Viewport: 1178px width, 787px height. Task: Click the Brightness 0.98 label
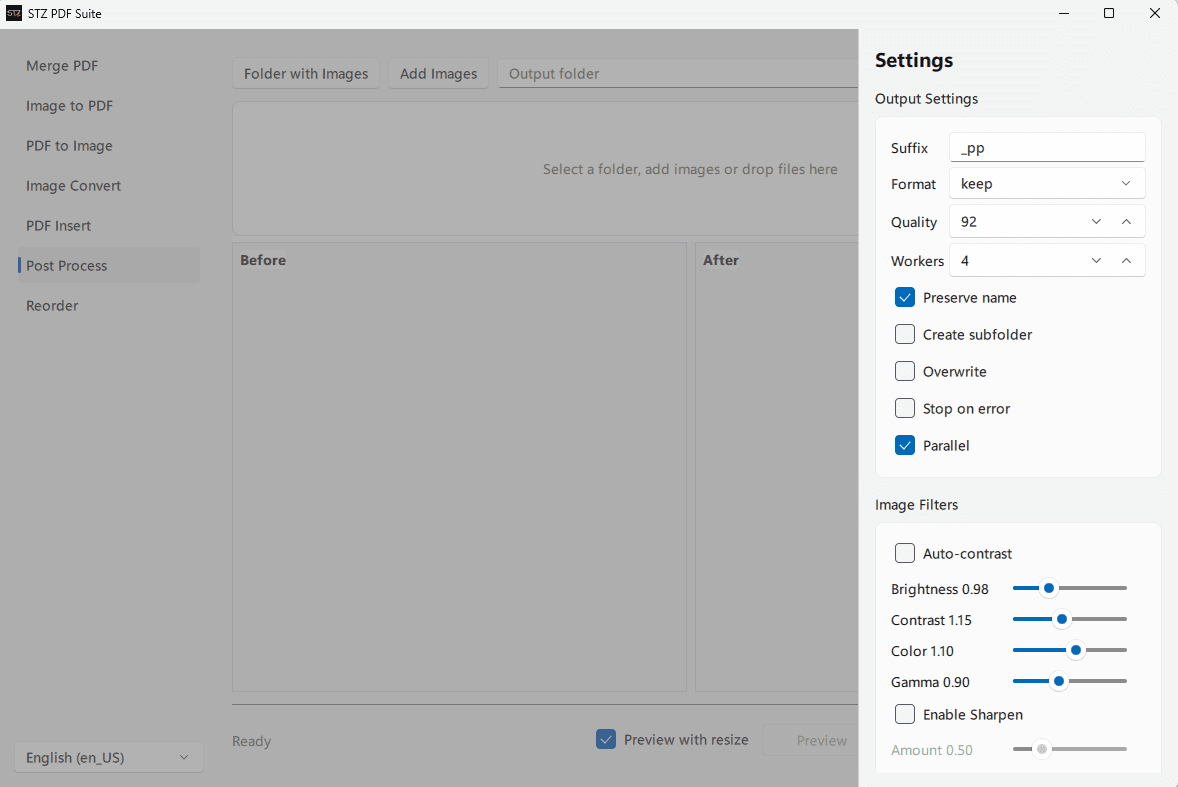(x=940, y=589)
